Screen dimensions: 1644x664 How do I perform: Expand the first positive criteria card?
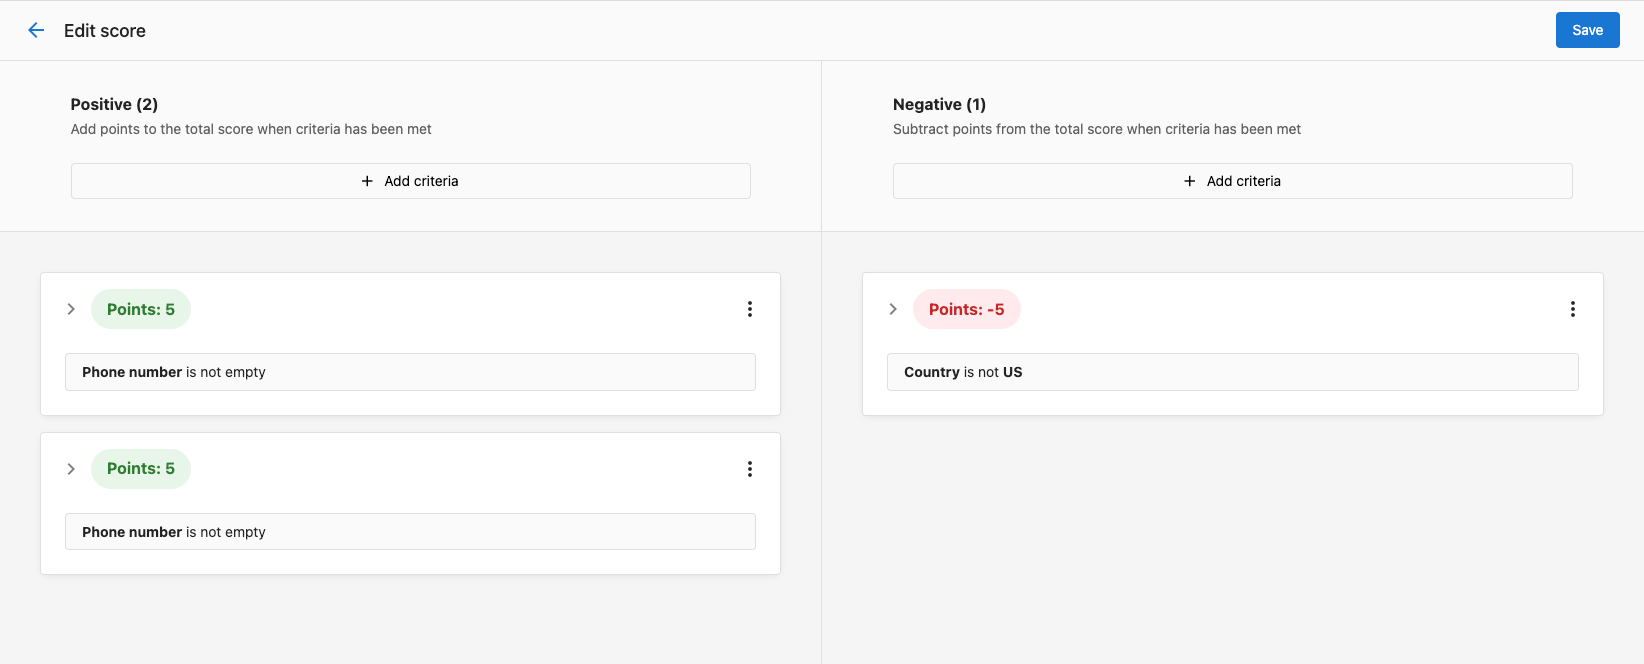(x=71, y=308)
